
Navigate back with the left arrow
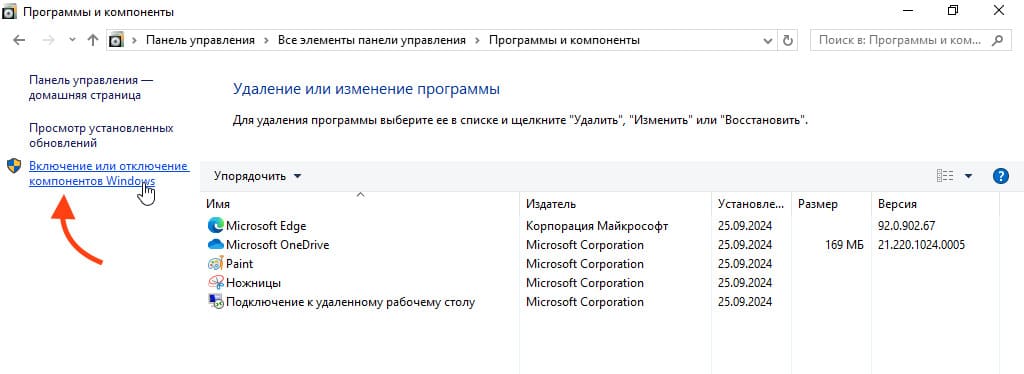19,40
